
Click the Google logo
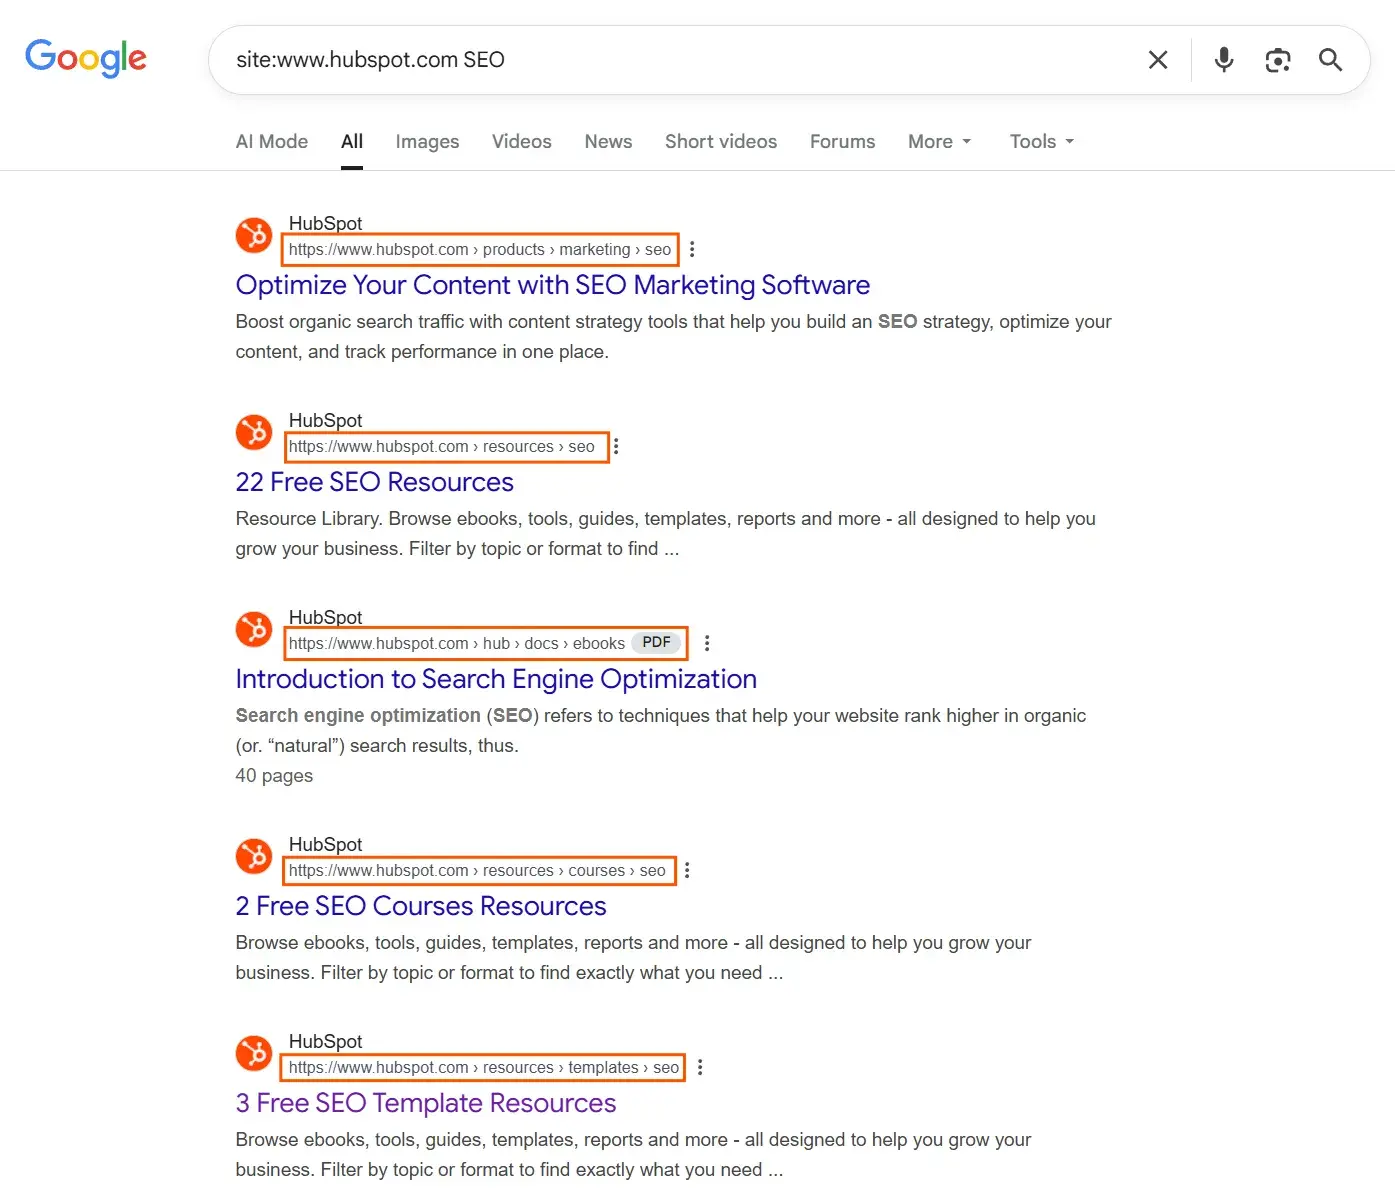(x=85, y=59)
